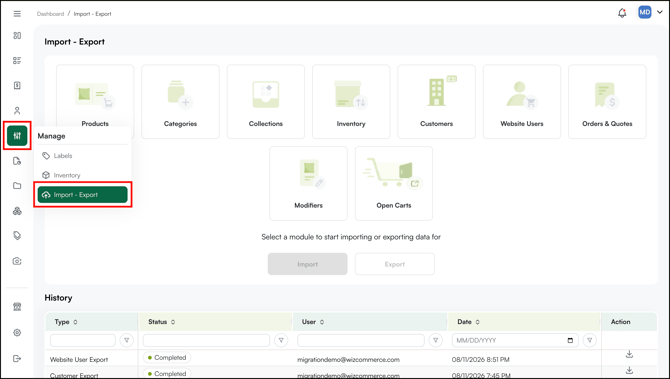Open filter options for Status column
Screen dimensions: 670x379
(281, 340)
